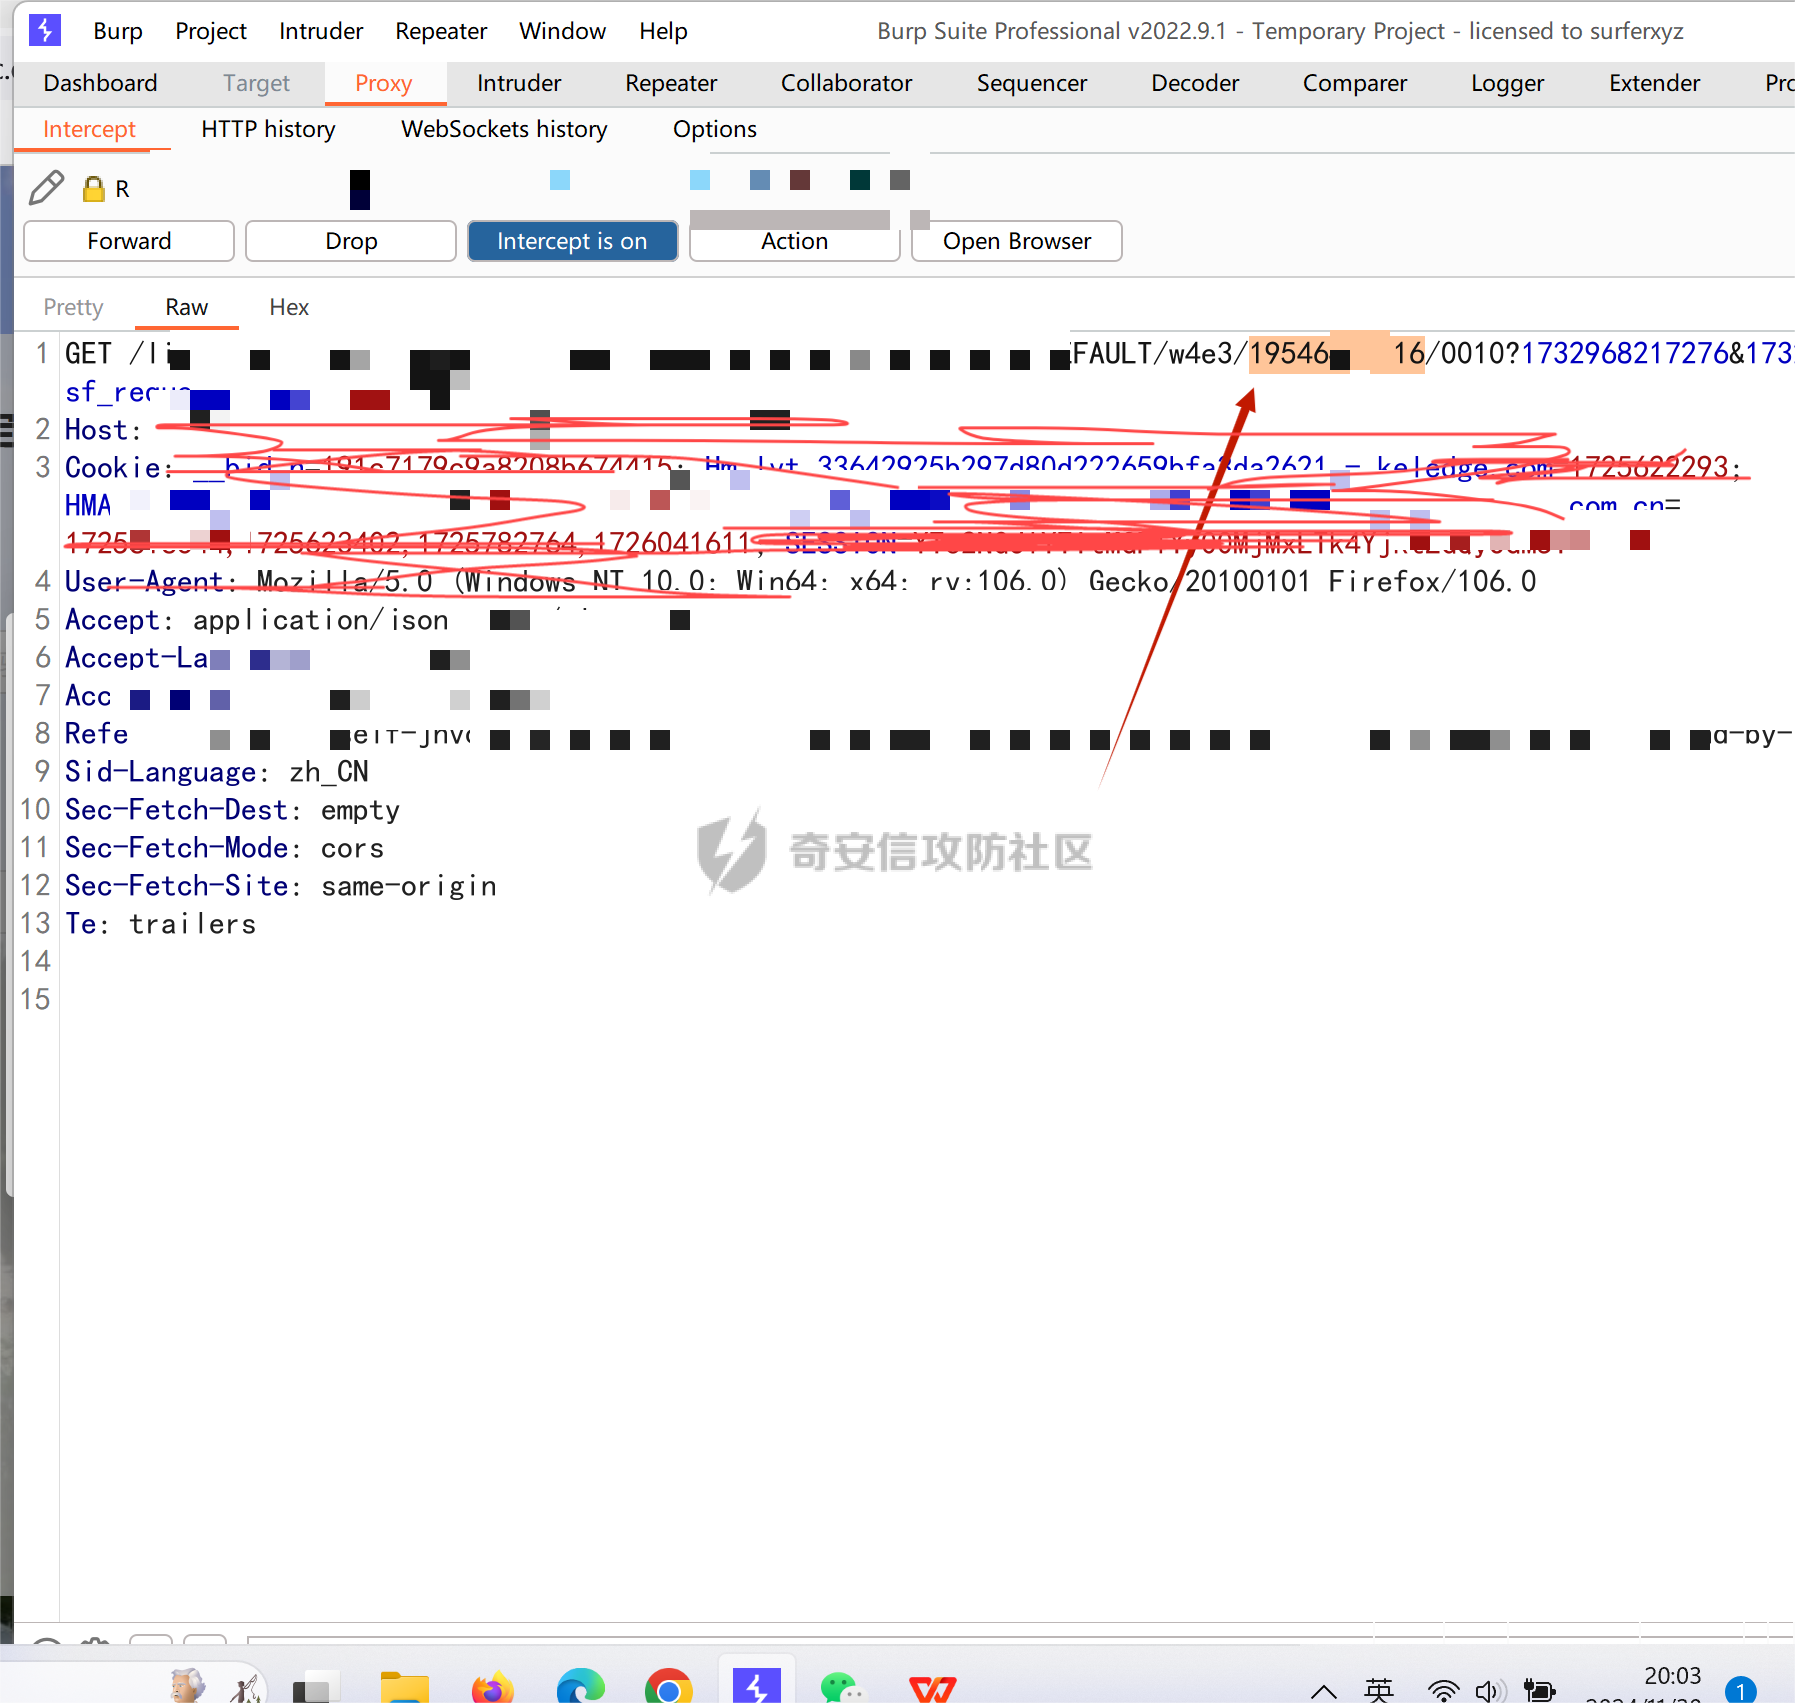The image size is (1795, 1703).
Task: Open the Burp menu
Action: [x=118, y=31]
